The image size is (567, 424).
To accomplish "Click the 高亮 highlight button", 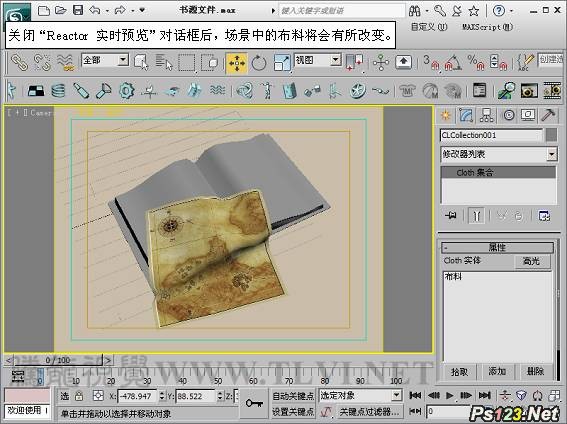I will click(x=532, y=261).
